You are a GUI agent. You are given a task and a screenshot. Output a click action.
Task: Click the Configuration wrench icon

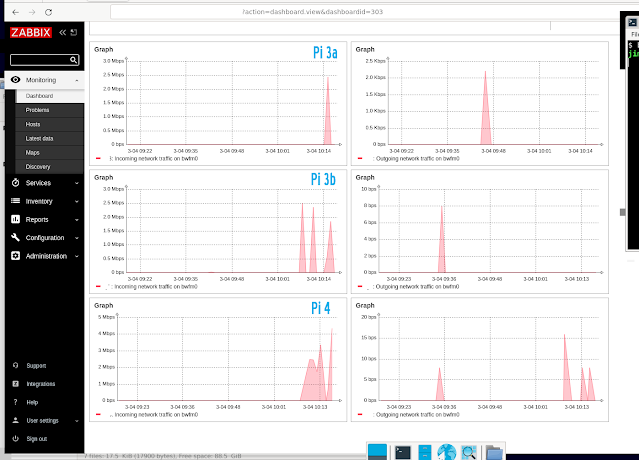15,237
